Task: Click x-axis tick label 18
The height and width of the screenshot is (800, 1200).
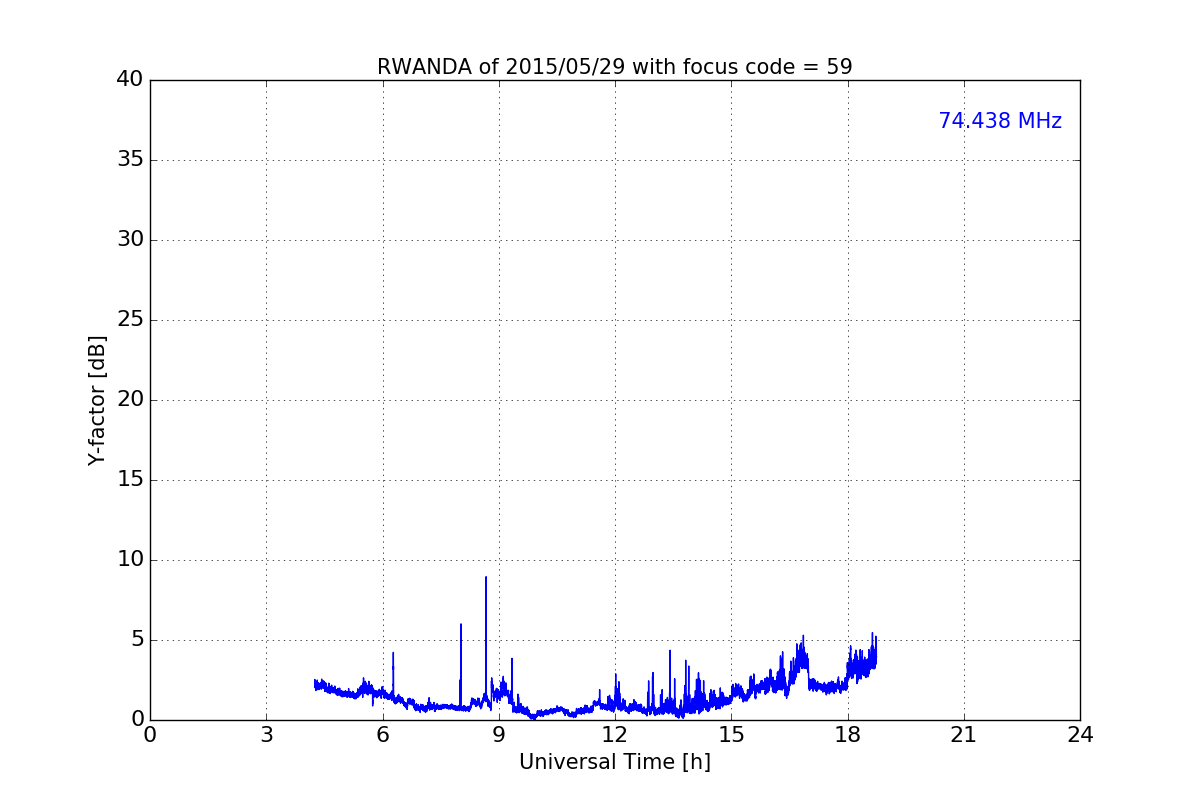Action: tap(848, 734)
